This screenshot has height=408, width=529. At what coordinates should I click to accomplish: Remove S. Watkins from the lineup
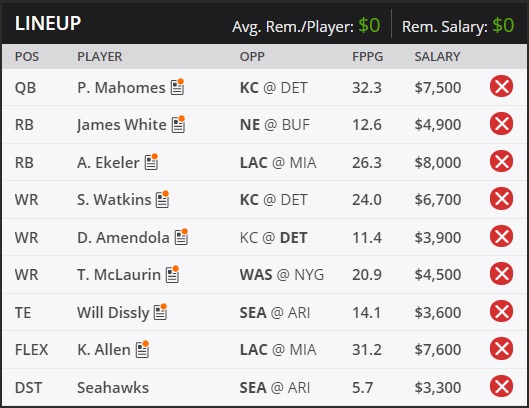(501, 198)
